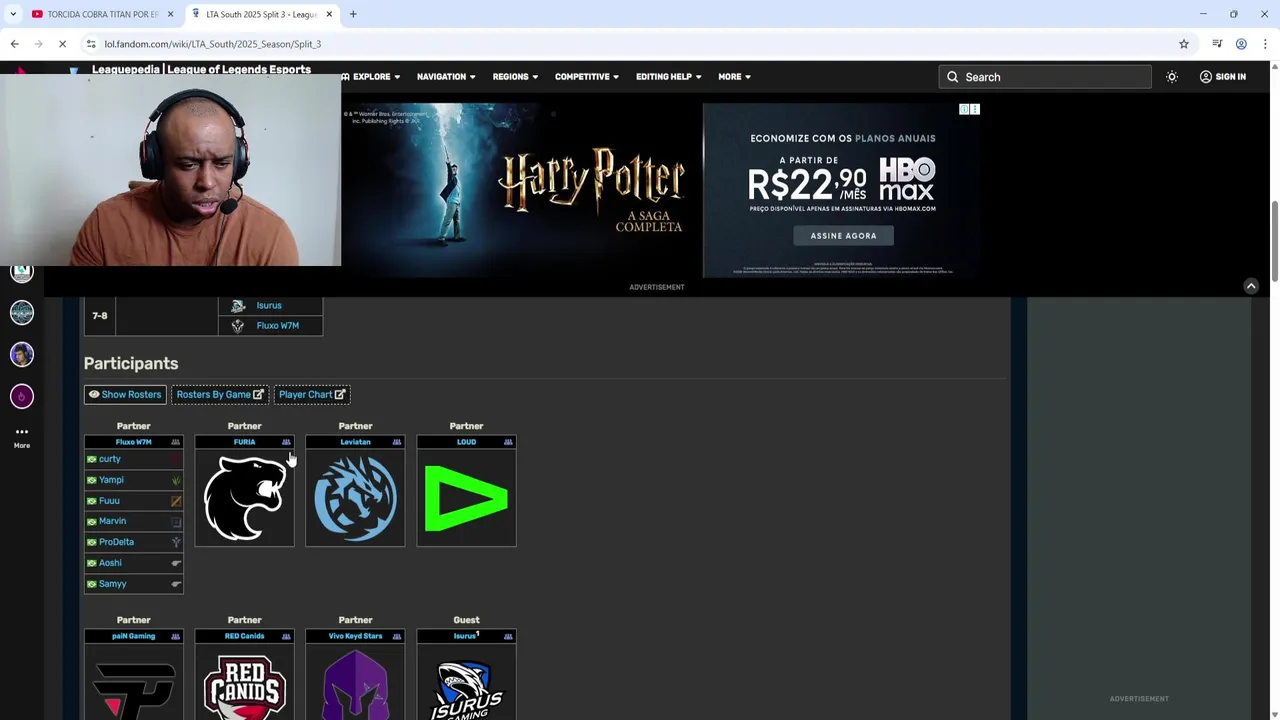Click Assine Agora button in HBO ad
Viewport: 1280px width, 720px height.
coord(843,236)
